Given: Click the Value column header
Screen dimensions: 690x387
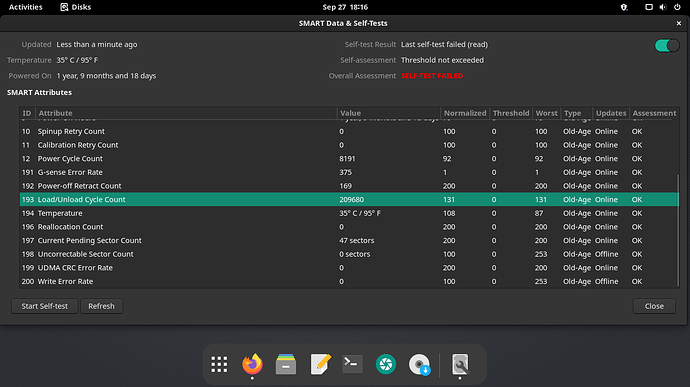Looking at the screenshot, I should 389,113.
